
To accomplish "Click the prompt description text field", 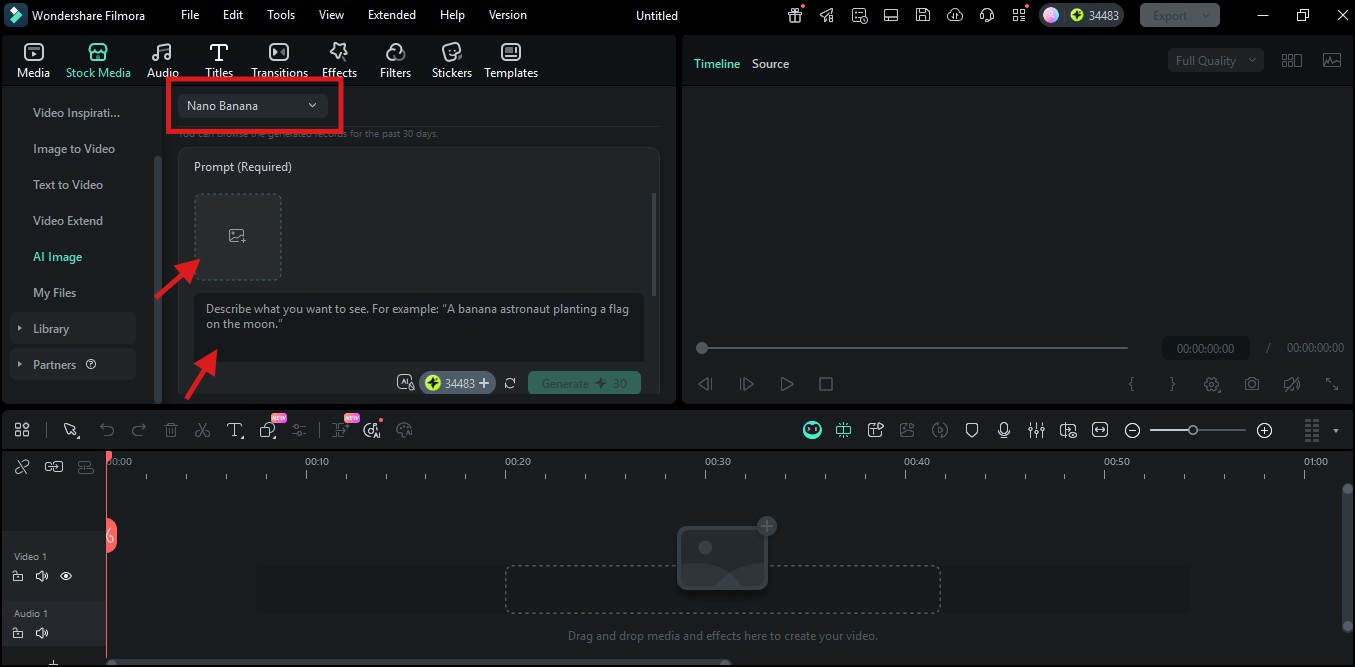I will (419, 327).
